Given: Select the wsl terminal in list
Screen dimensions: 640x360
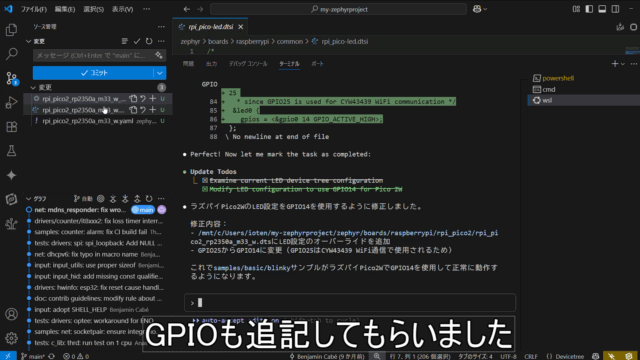Looking at the screenshot, I should click(x=547, y=100).
